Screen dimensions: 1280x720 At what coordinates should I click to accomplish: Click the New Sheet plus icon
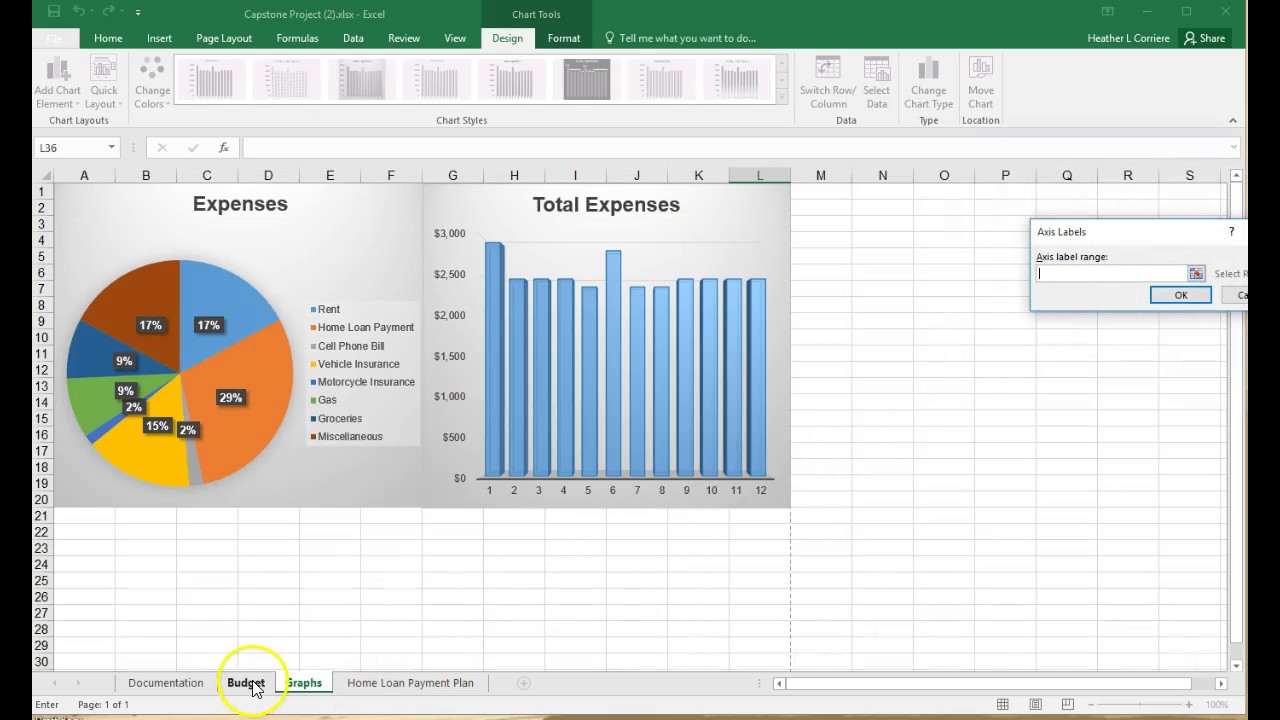tap(523, 683)
